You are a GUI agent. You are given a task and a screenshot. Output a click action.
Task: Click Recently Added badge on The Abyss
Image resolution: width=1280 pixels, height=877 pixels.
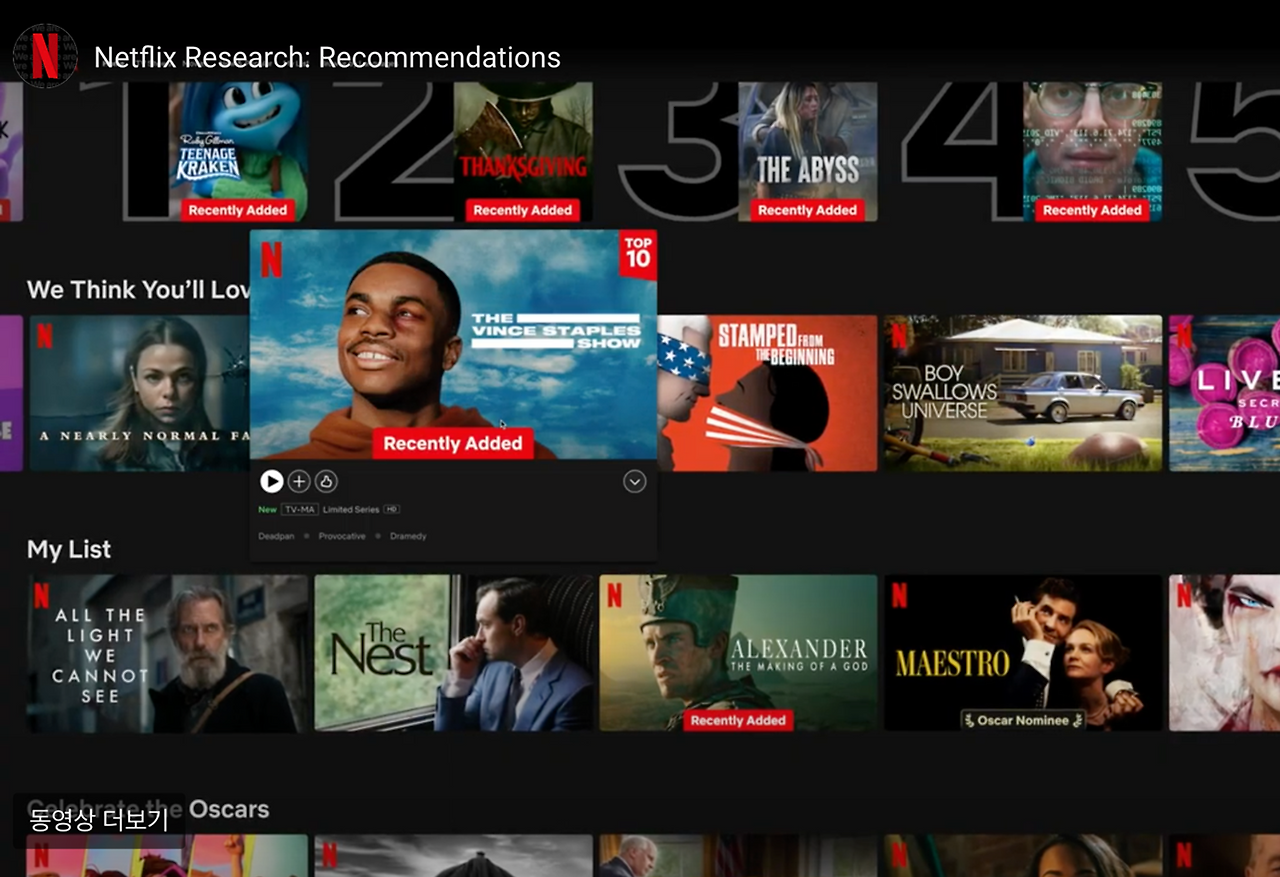[x=808, y=210]
